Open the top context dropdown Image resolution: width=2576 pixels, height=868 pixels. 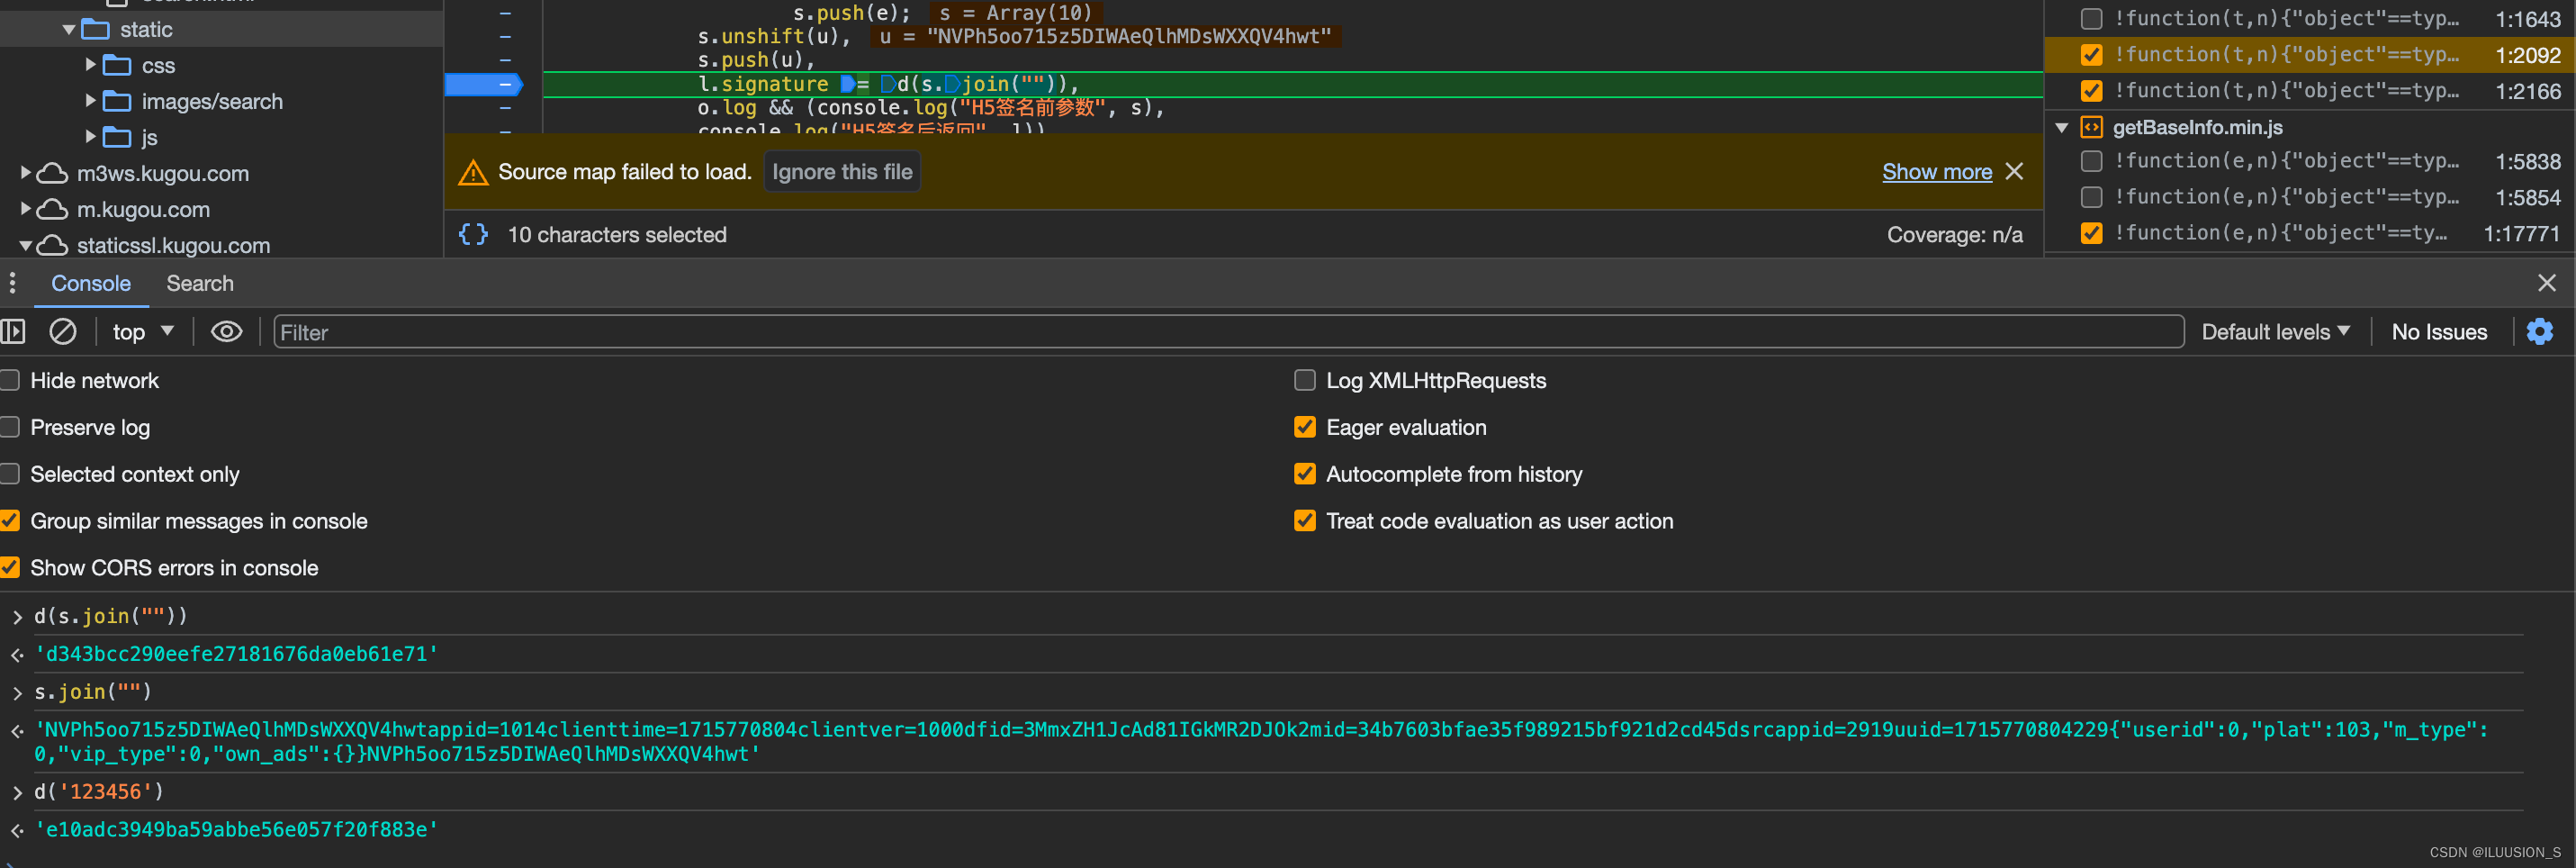[143, 332]
